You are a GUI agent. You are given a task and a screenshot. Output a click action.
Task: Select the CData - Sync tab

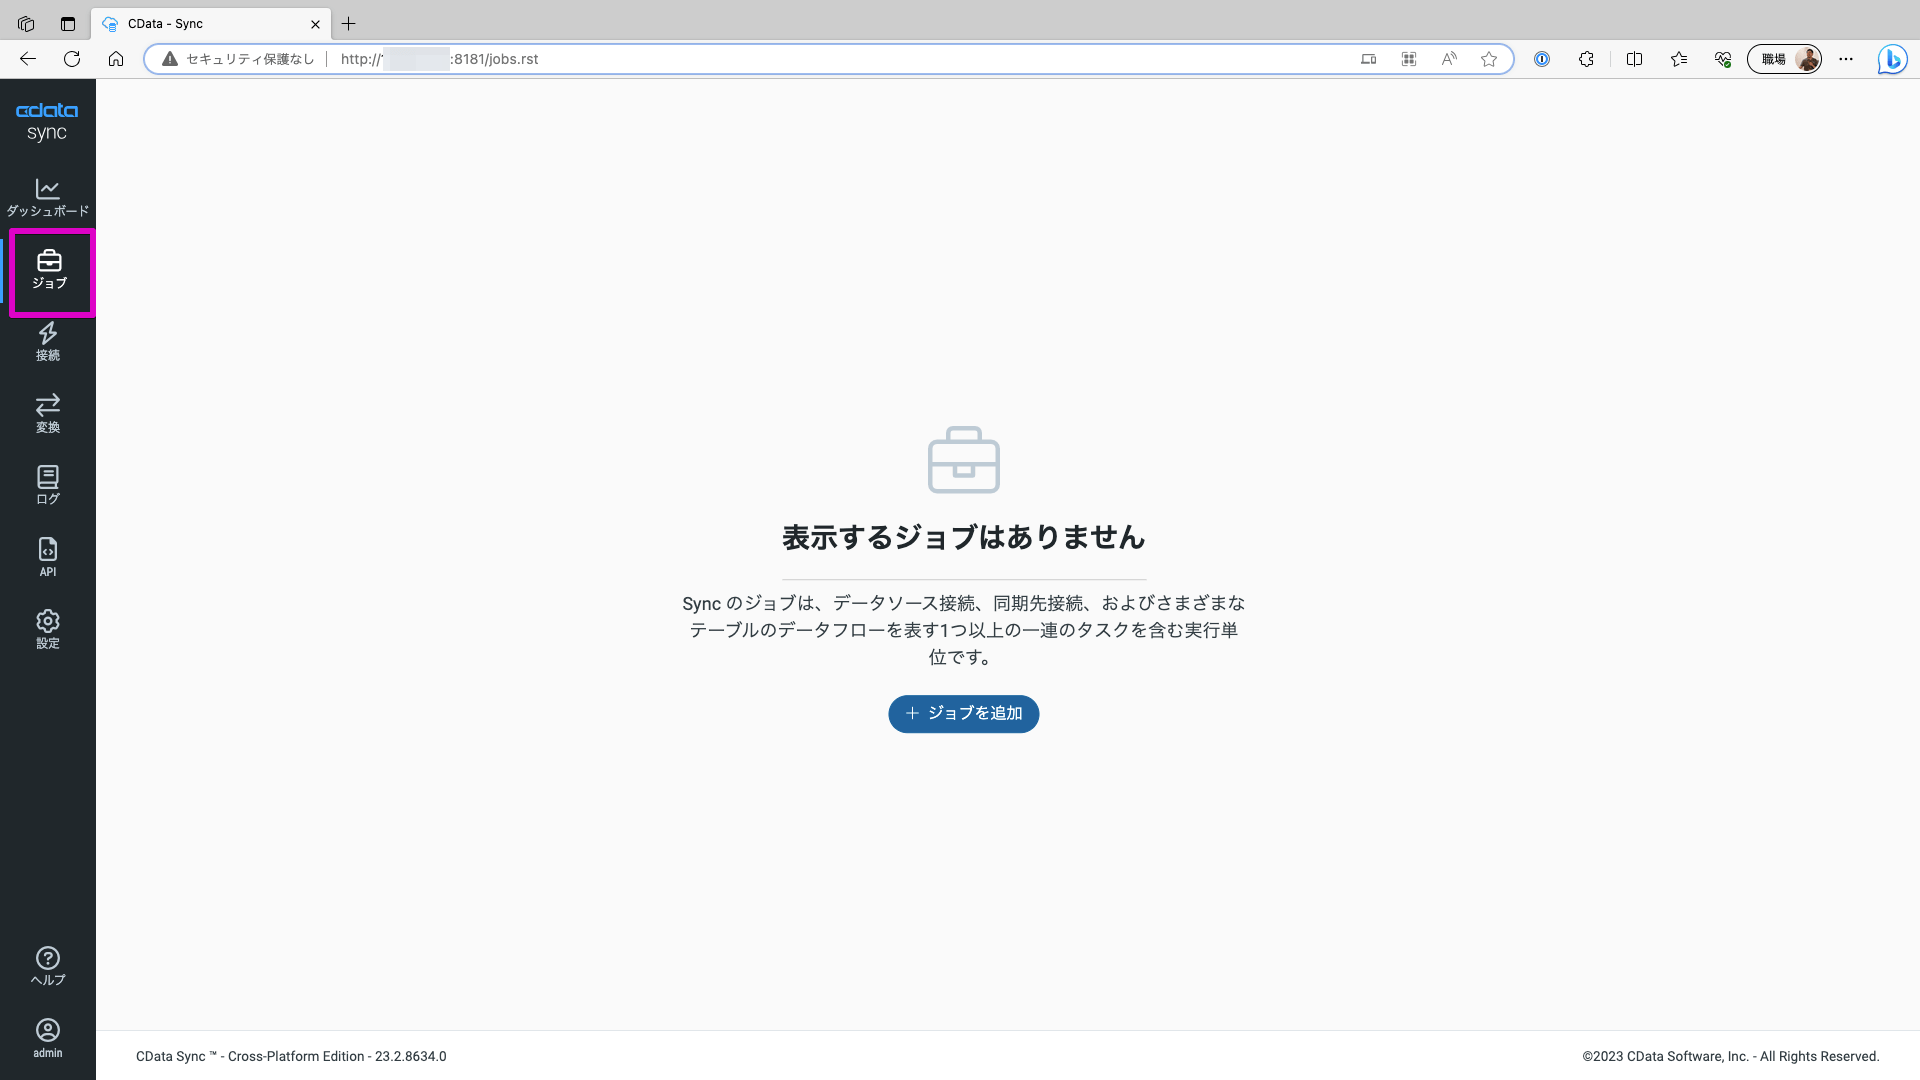click(200, 23)
